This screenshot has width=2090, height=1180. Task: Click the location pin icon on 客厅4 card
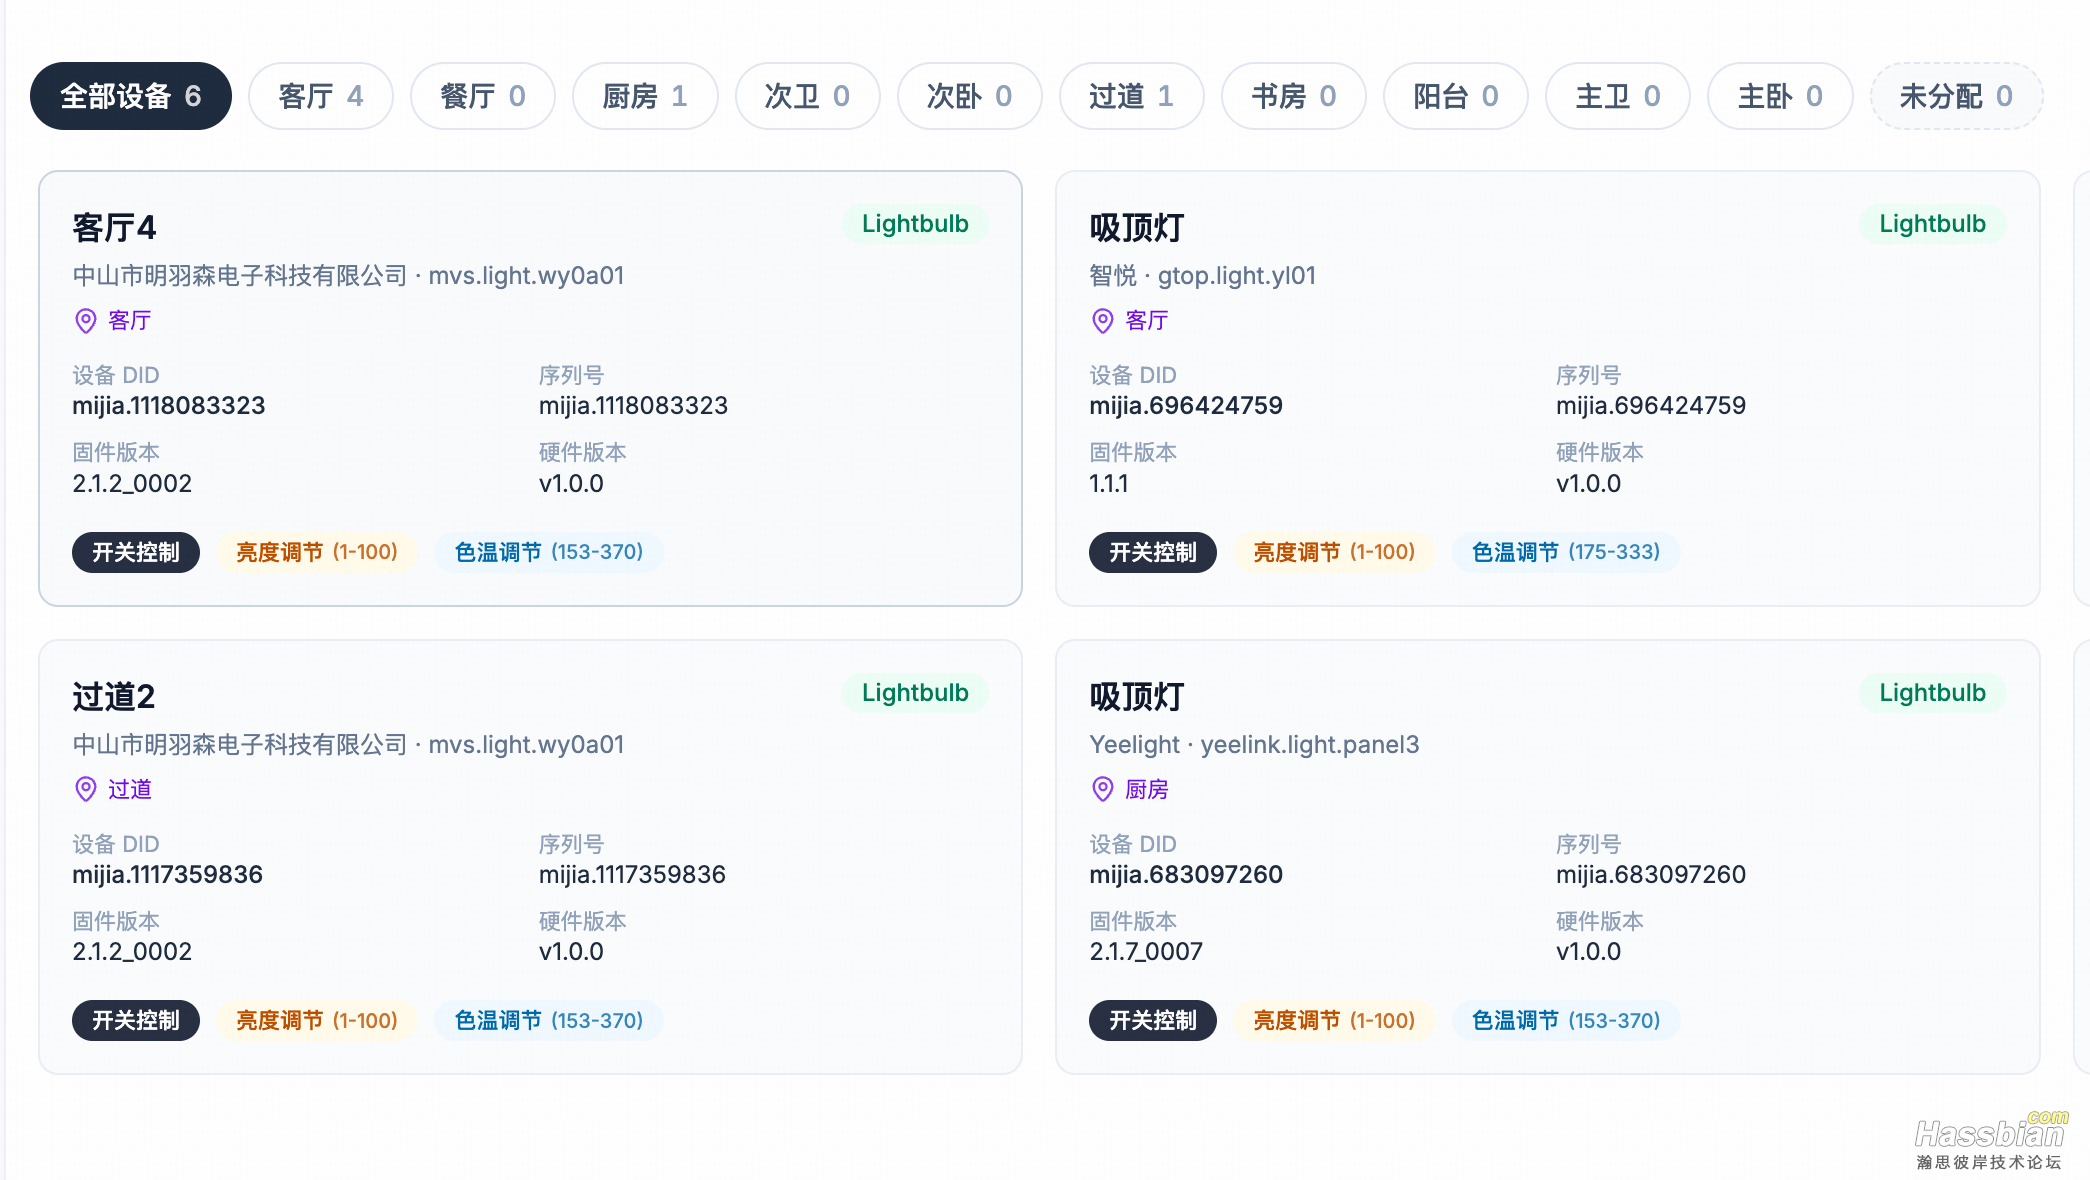(x=86, y=321)
